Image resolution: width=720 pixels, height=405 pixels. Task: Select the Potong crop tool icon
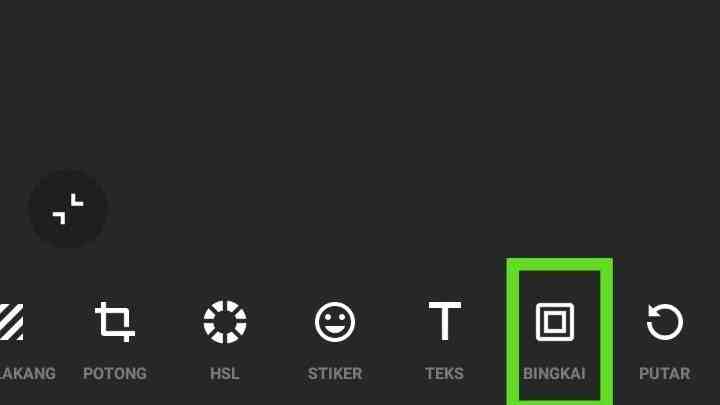coord(115,322)
